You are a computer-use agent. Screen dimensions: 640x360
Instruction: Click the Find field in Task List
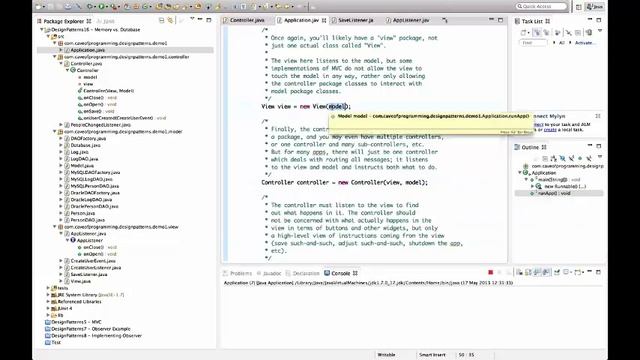pos(533,42)
